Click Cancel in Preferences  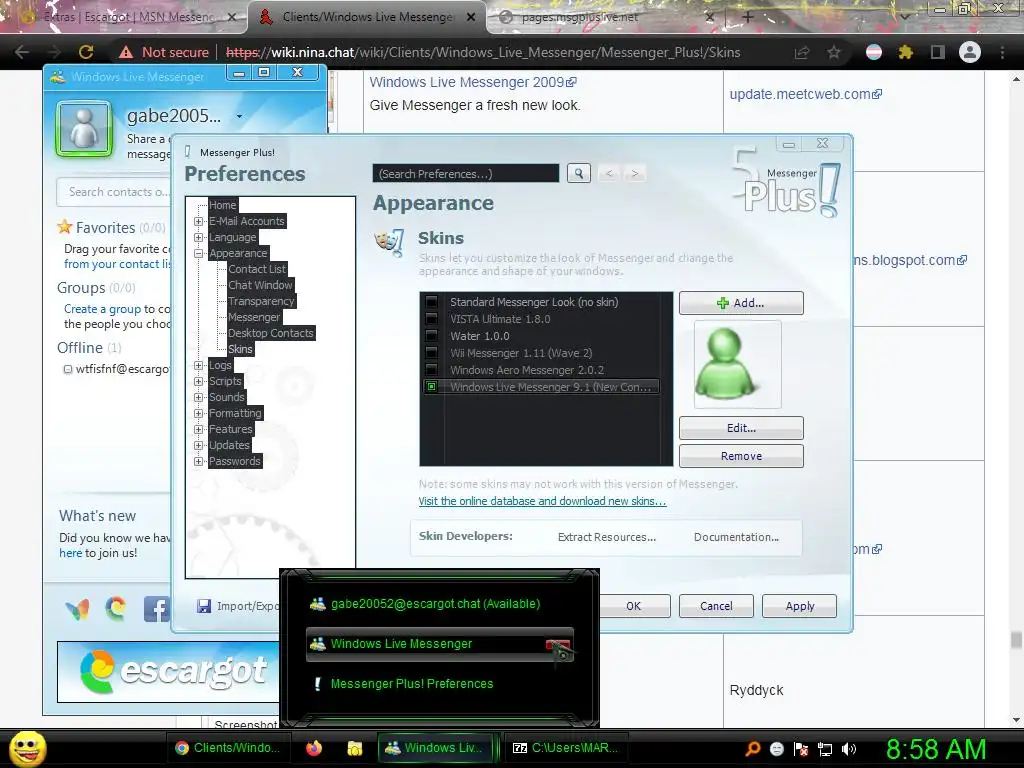(x=716, y=606)
